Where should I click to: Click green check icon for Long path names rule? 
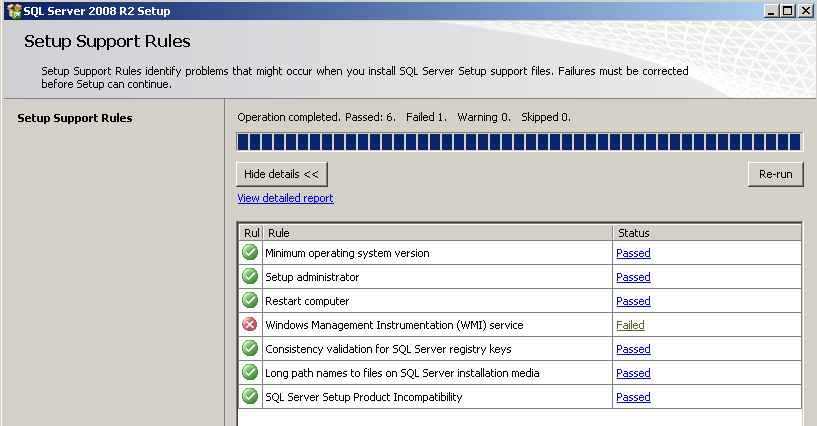coord(250,372)
